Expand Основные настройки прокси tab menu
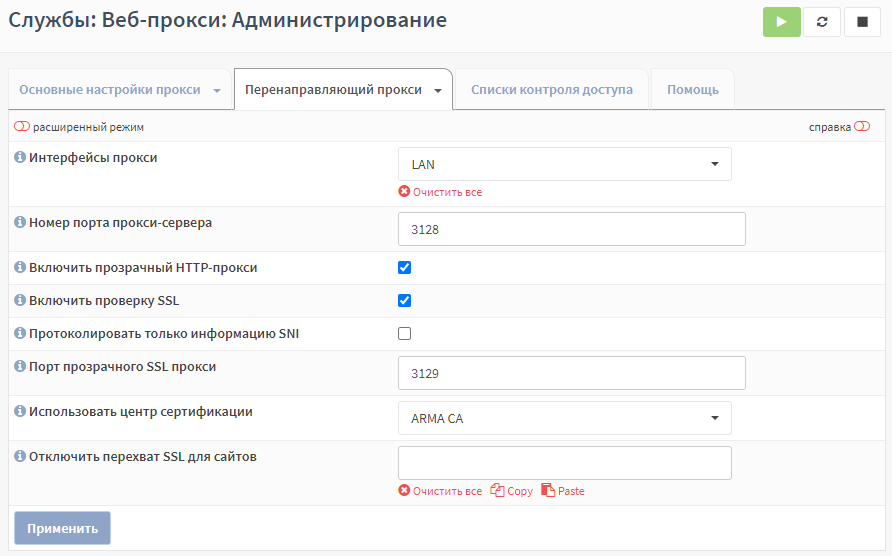This screenshot has width=892, height=556. click(217, 90)
